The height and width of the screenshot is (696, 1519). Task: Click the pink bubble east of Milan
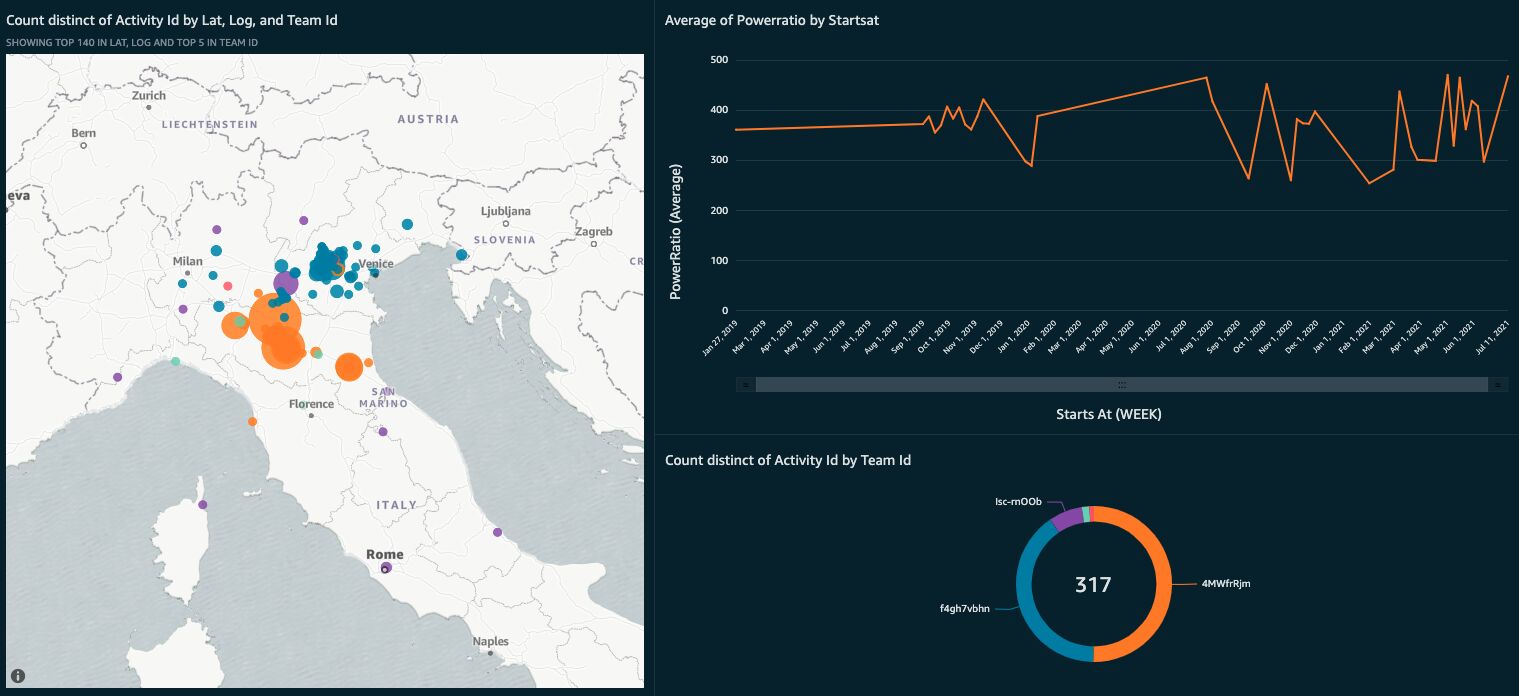[228, 286]
